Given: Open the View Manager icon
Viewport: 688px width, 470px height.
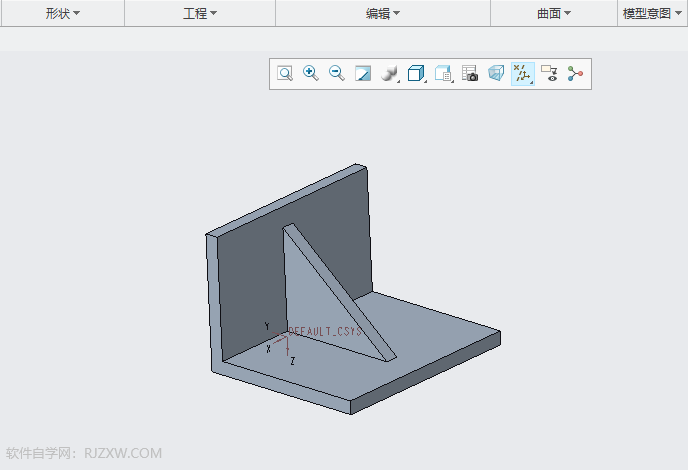Looking at the screenshot, I should pyautogui.click(x=444, y=74).
